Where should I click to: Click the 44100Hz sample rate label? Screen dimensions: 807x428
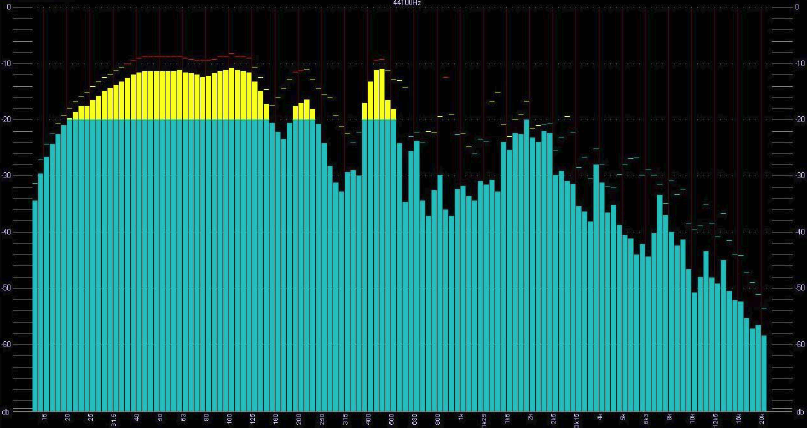click(x=403, y=4)
